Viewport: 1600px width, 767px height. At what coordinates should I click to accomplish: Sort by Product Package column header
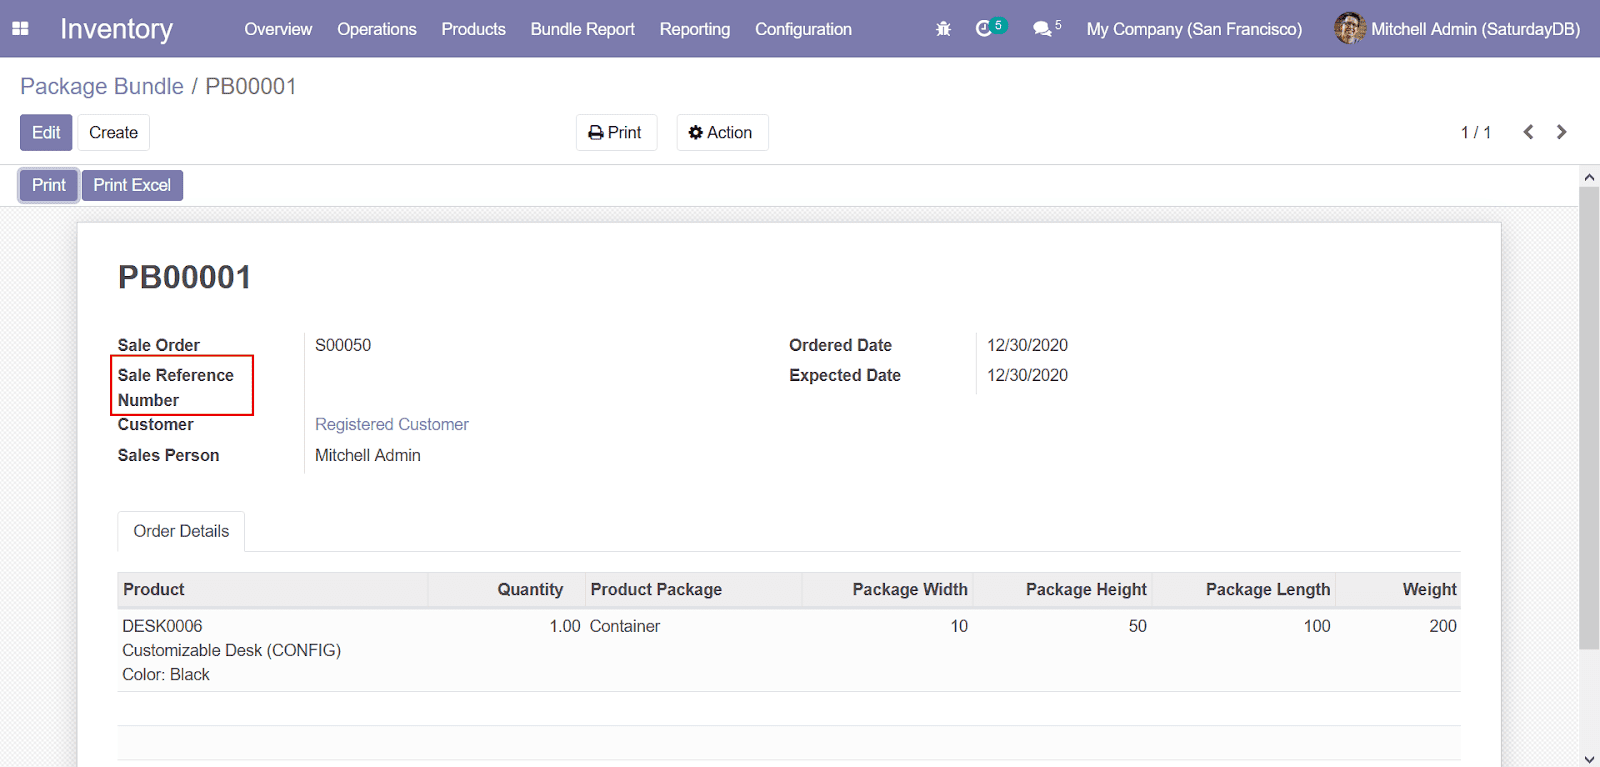[x=693, y=589]
